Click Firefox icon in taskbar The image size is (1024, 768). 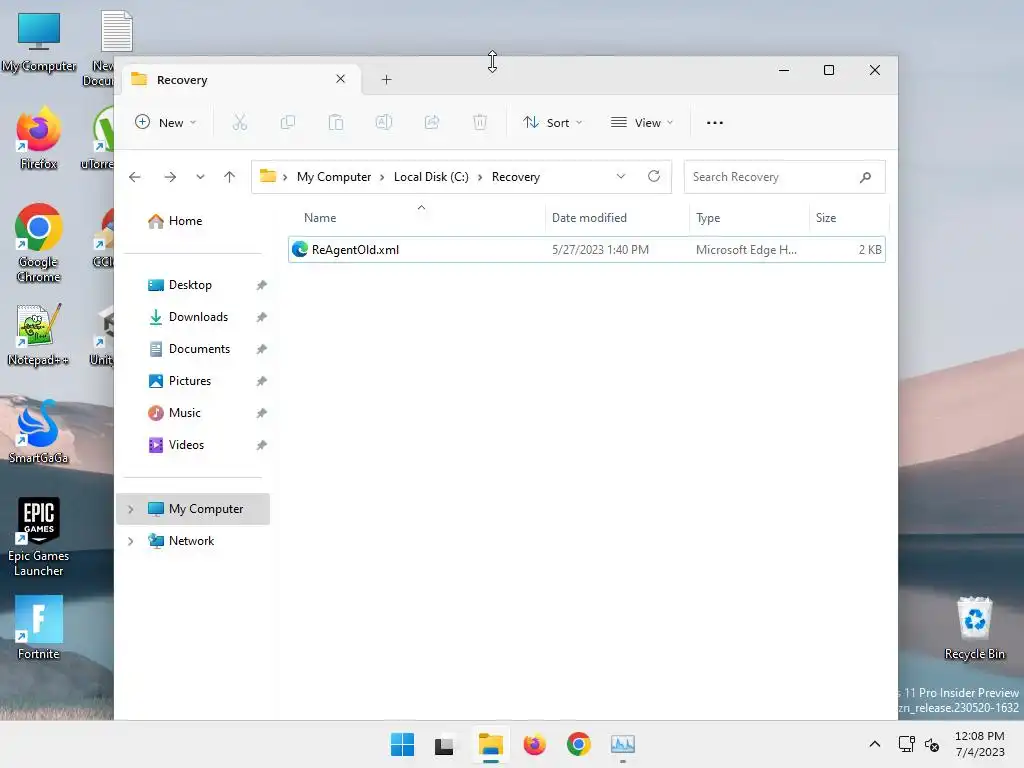(534, 744)
